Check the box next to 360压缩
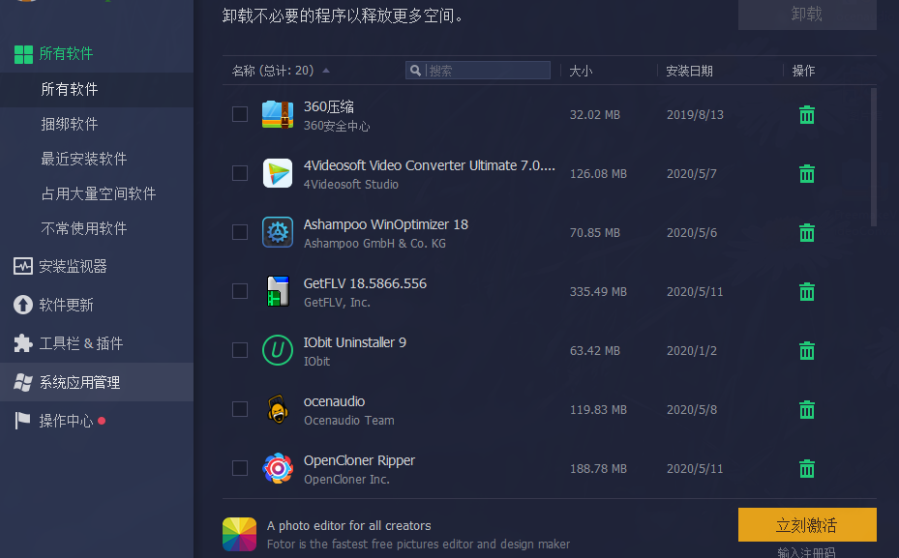 tap(240, 114)
